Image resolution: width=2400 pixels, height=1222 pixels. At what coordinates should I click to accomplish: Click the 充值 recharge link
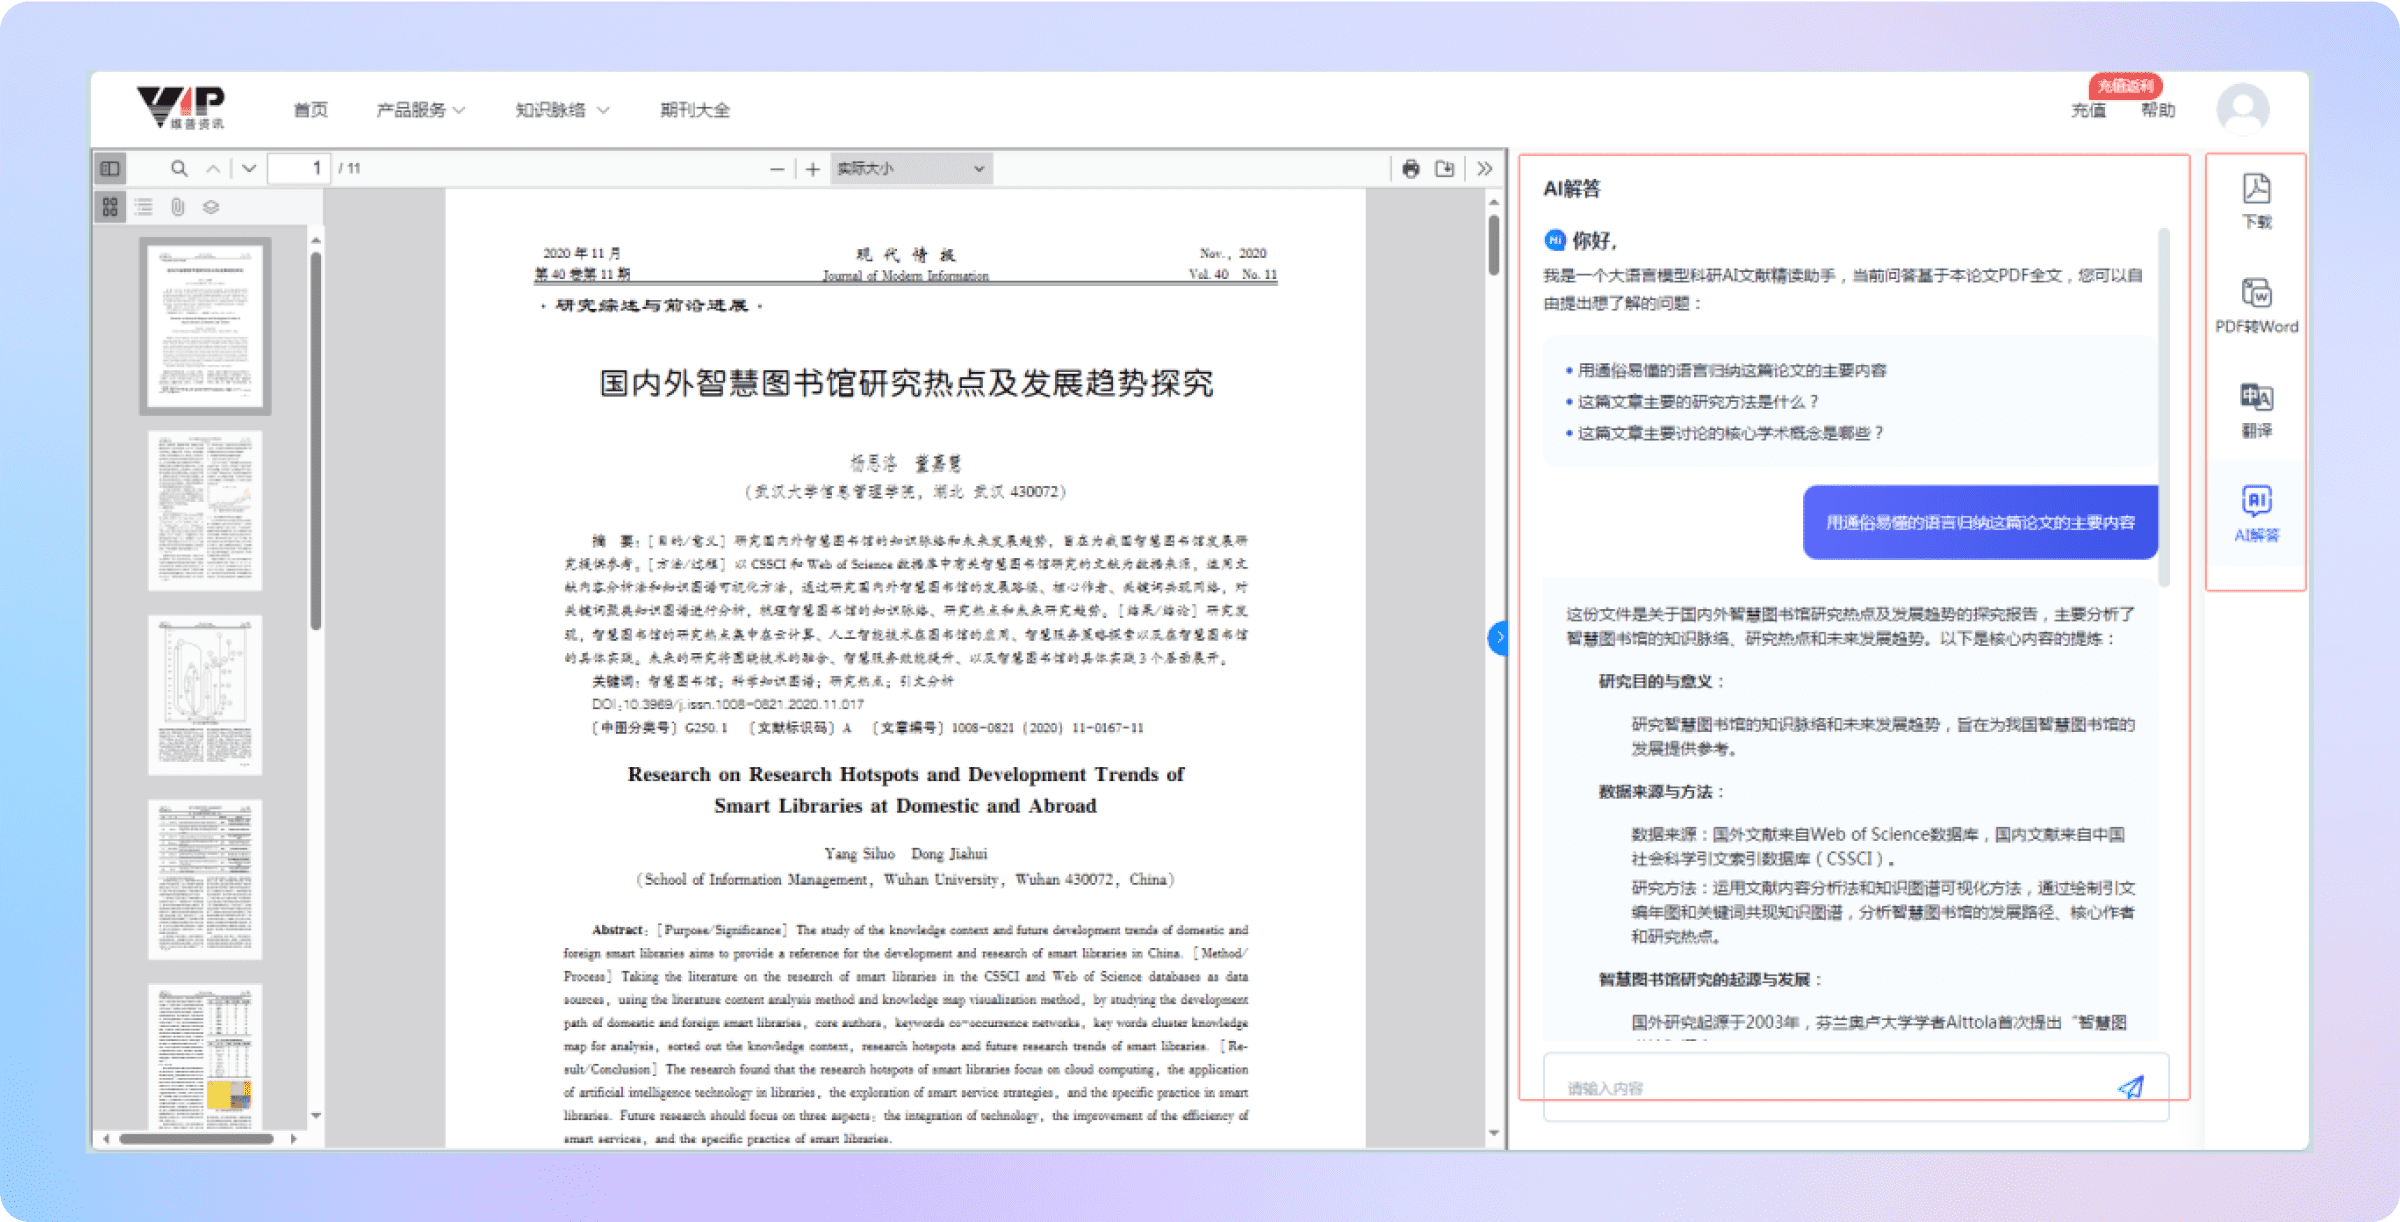2088,111
